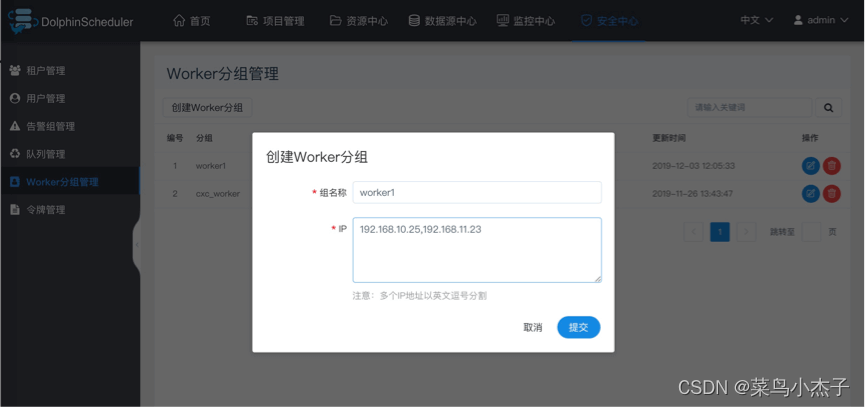Click the 2019-11-26 13:43:47 timestamp
The height and width of the screenshot is (407, 865).
tap(692, 194)
